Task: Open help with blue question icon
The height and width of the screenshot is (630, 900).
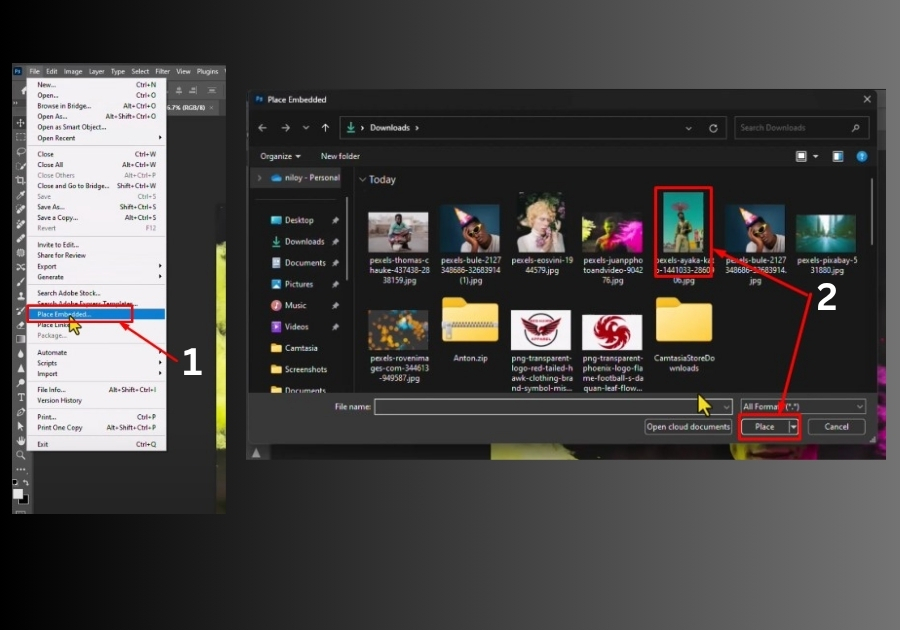Action: [862, 156]
